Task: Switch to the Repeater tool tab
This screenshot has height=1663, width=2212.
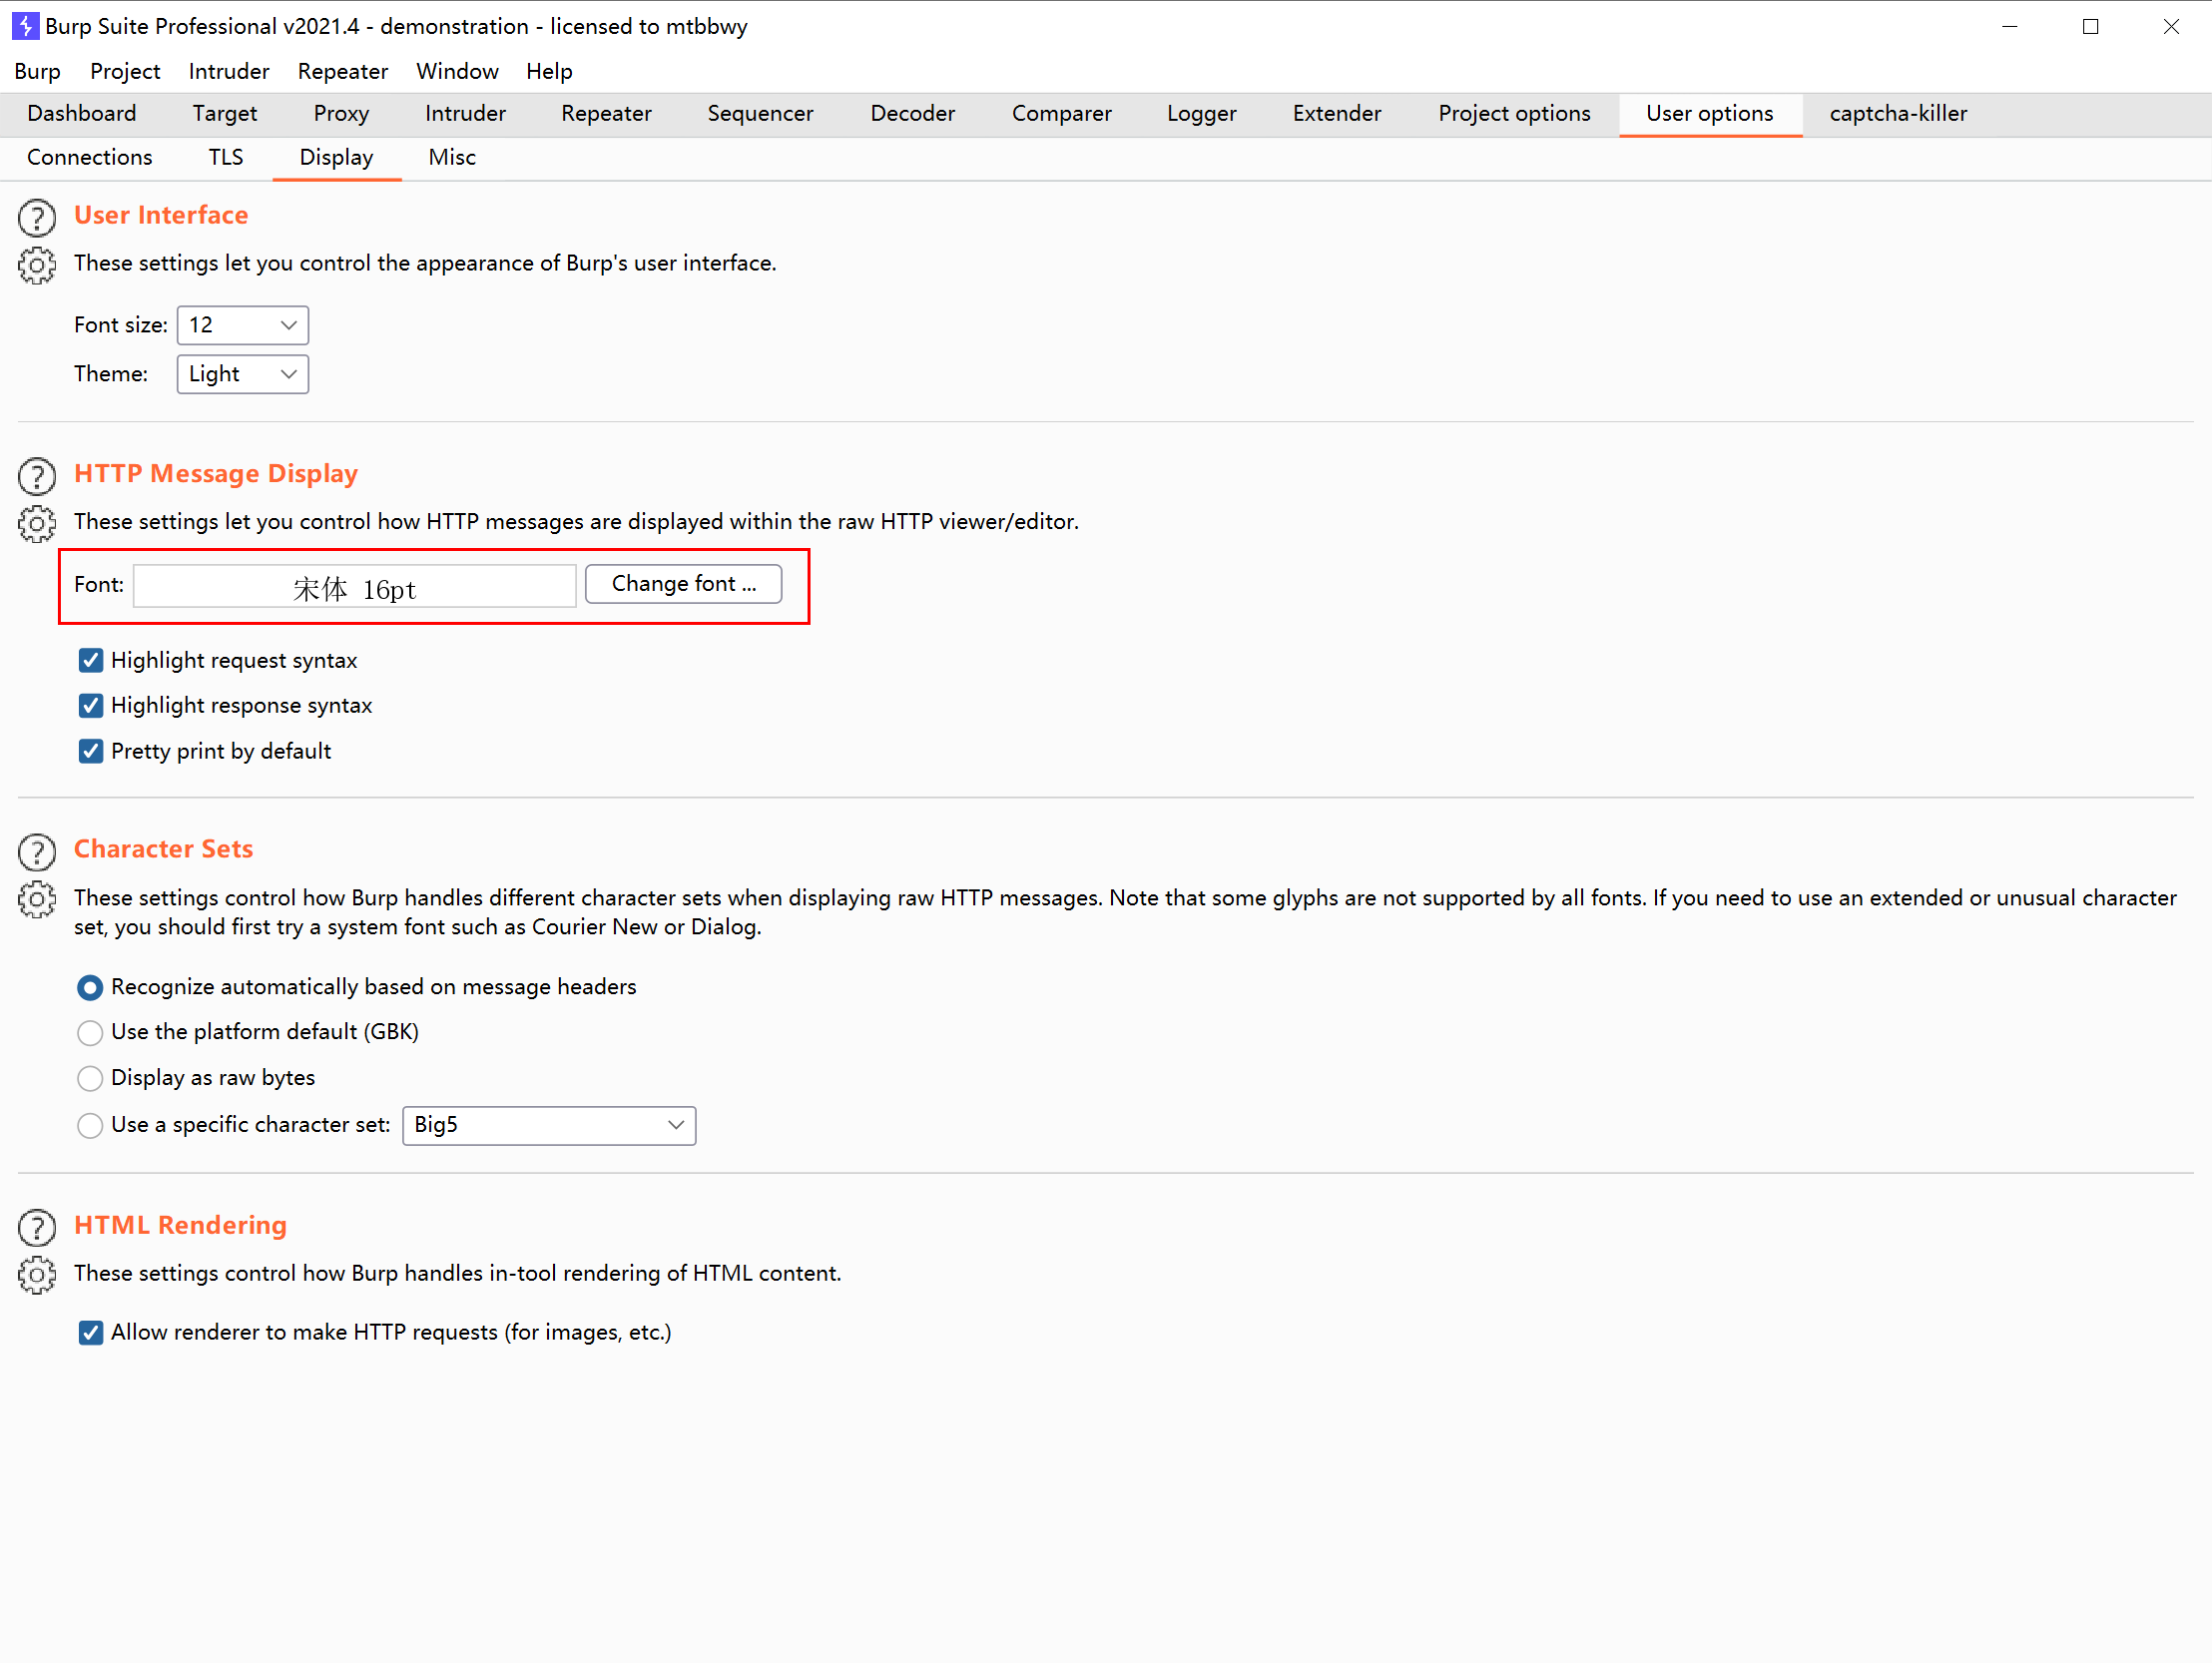Action: pyautogui.click(x=606, y=114)
